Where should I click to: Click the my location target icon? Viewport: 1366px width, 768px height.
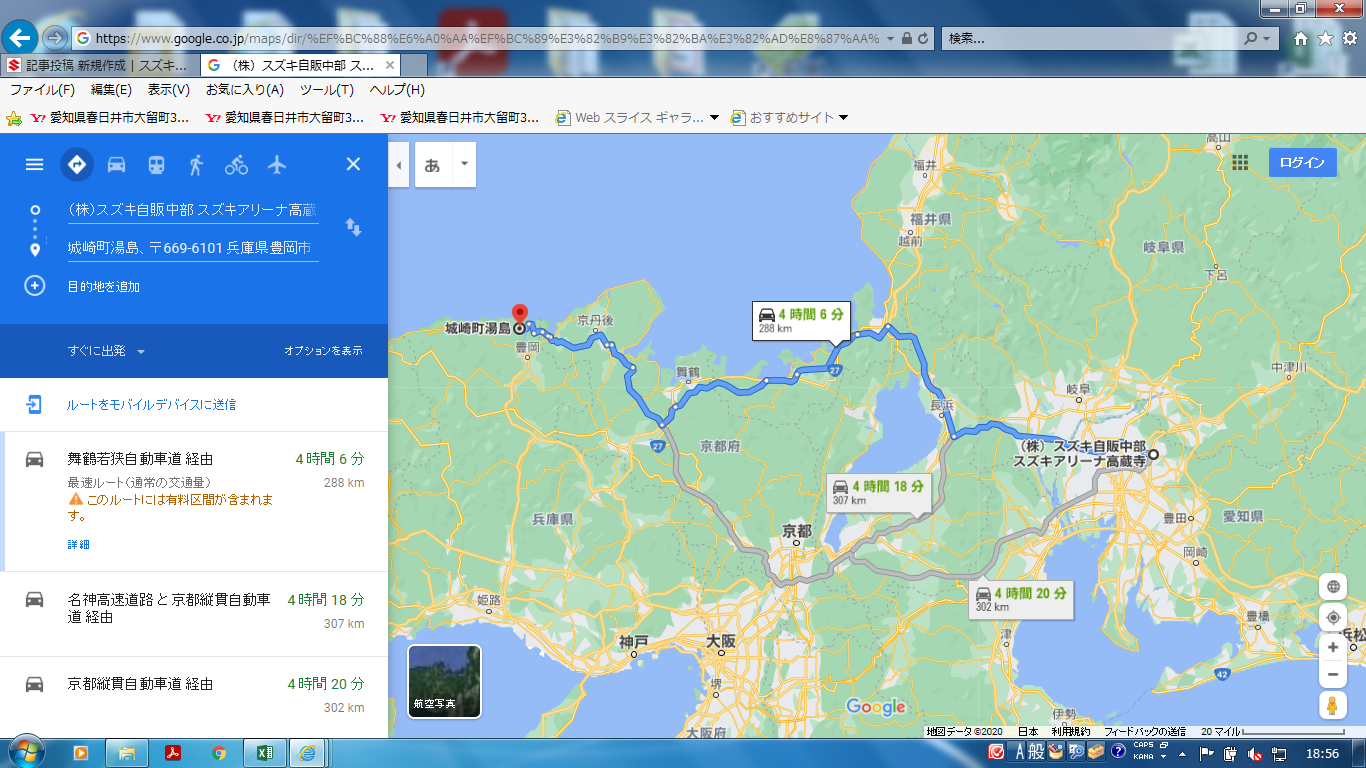coord(1332,617)
